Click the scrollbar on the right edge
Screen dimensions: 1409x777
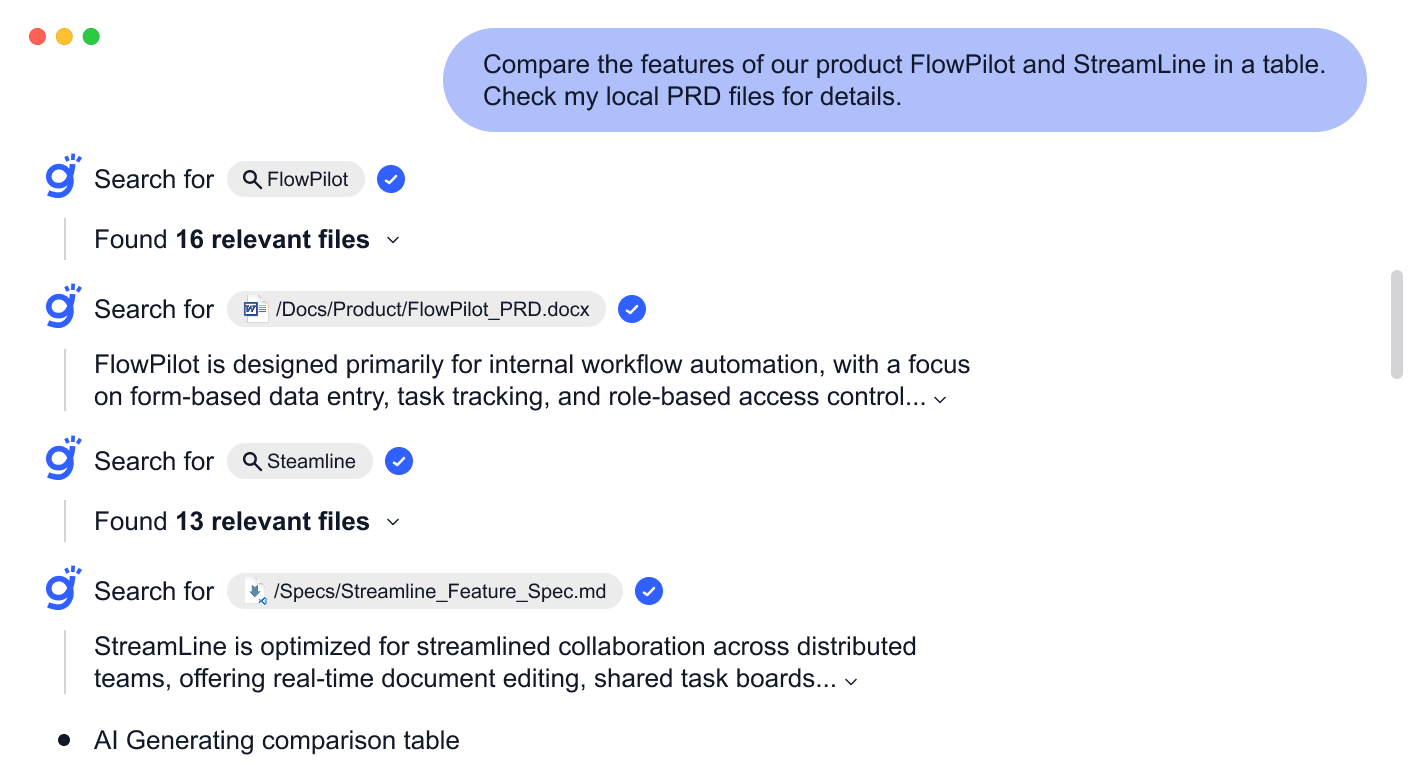[1398, 320]
